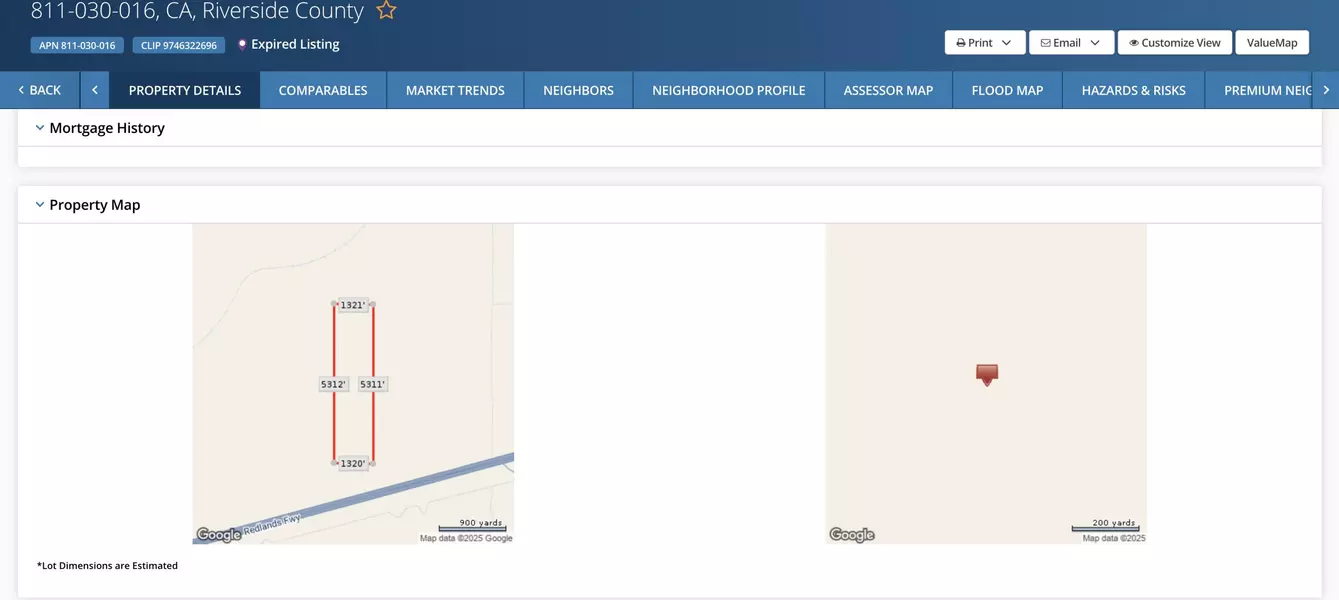Screen dimensions: 1339x600
Task: Collapse the Mortgage History section
Action: pos(39,126)
